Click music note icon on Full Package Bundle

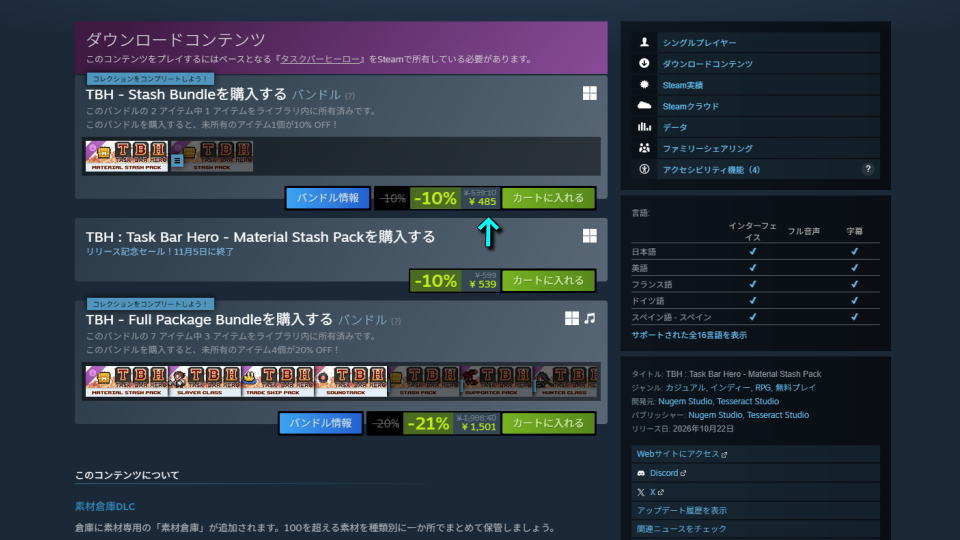pos(590,318)
